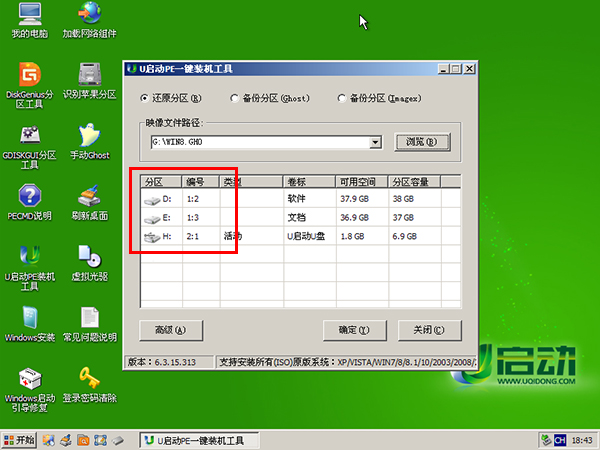Click the U icon in dialog title bar
600x450 pixels.
point(132,69)
